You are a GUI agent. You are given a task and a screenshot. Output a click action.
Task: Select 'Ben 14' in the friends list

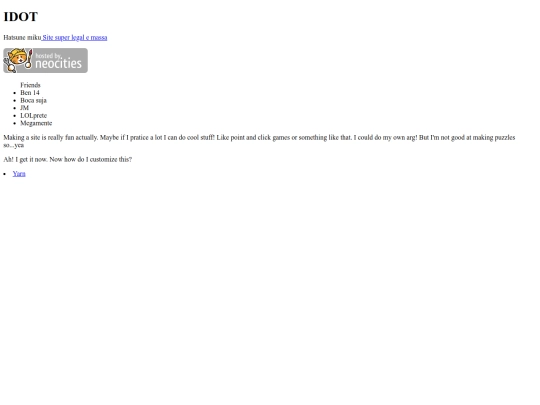(x=30, y=93)
